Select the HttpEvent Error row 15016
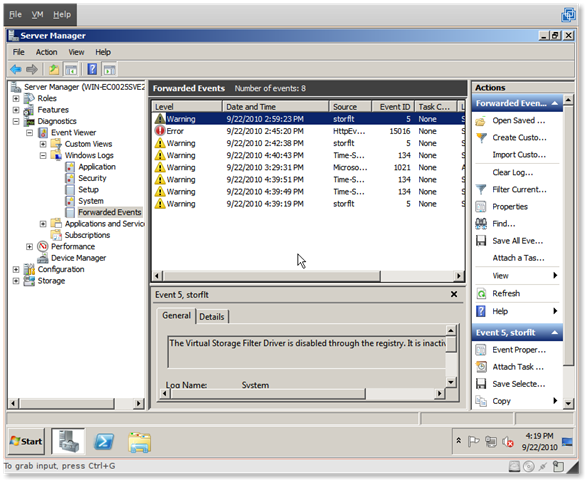The height and width of the screenshot is (480, 585). (309, 131)
